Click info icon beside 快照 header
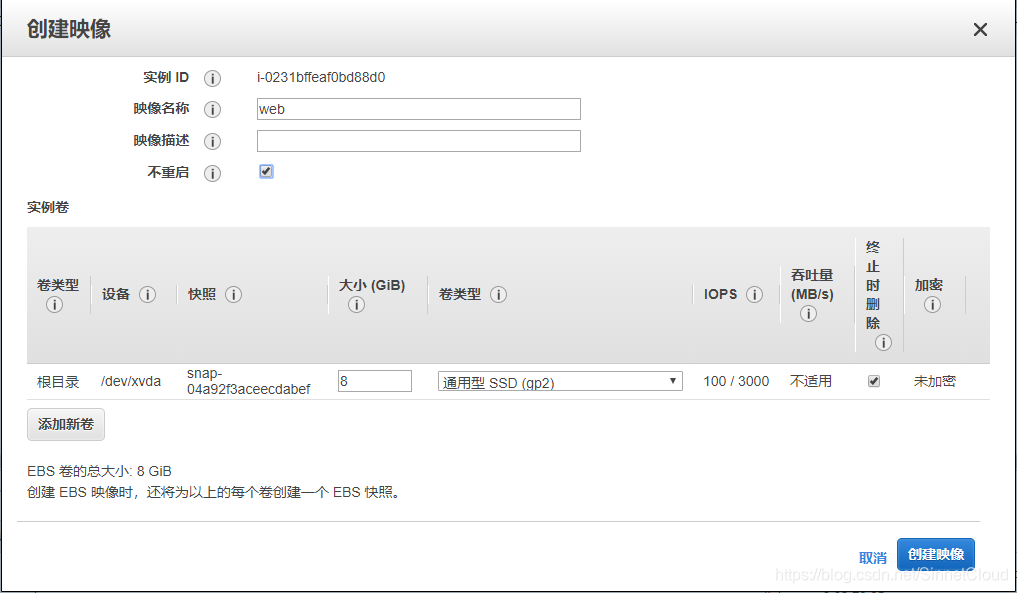The width and height of the screenshot is (1017, 593). click(x=233, y=295)
